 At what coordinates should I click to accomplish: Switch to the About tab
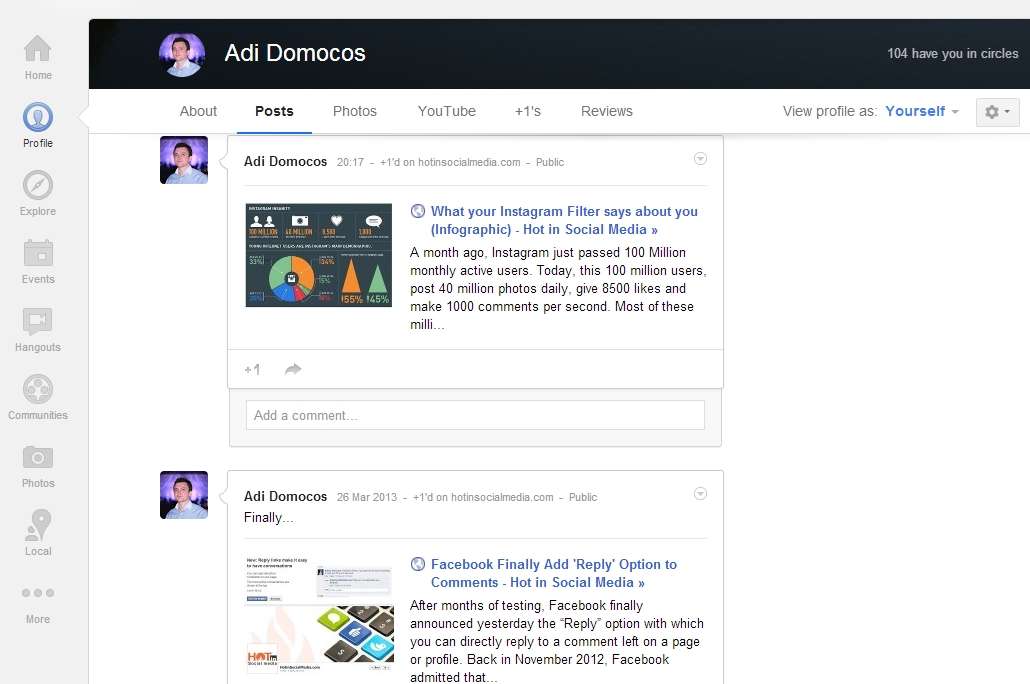[198, 111]
